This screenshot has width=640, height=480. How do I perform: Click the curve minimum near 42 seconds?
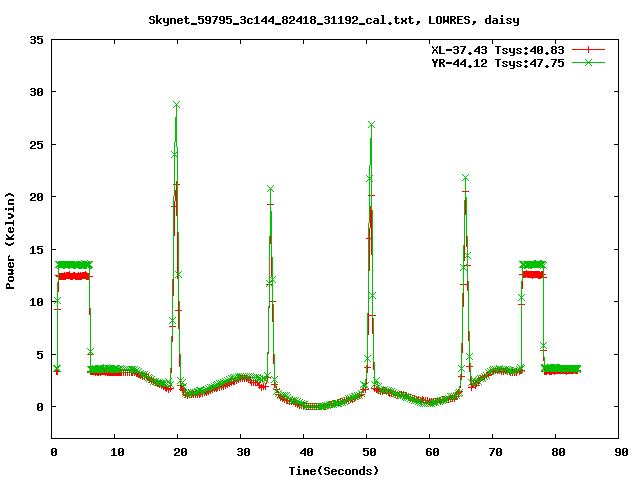coord(316,406)
